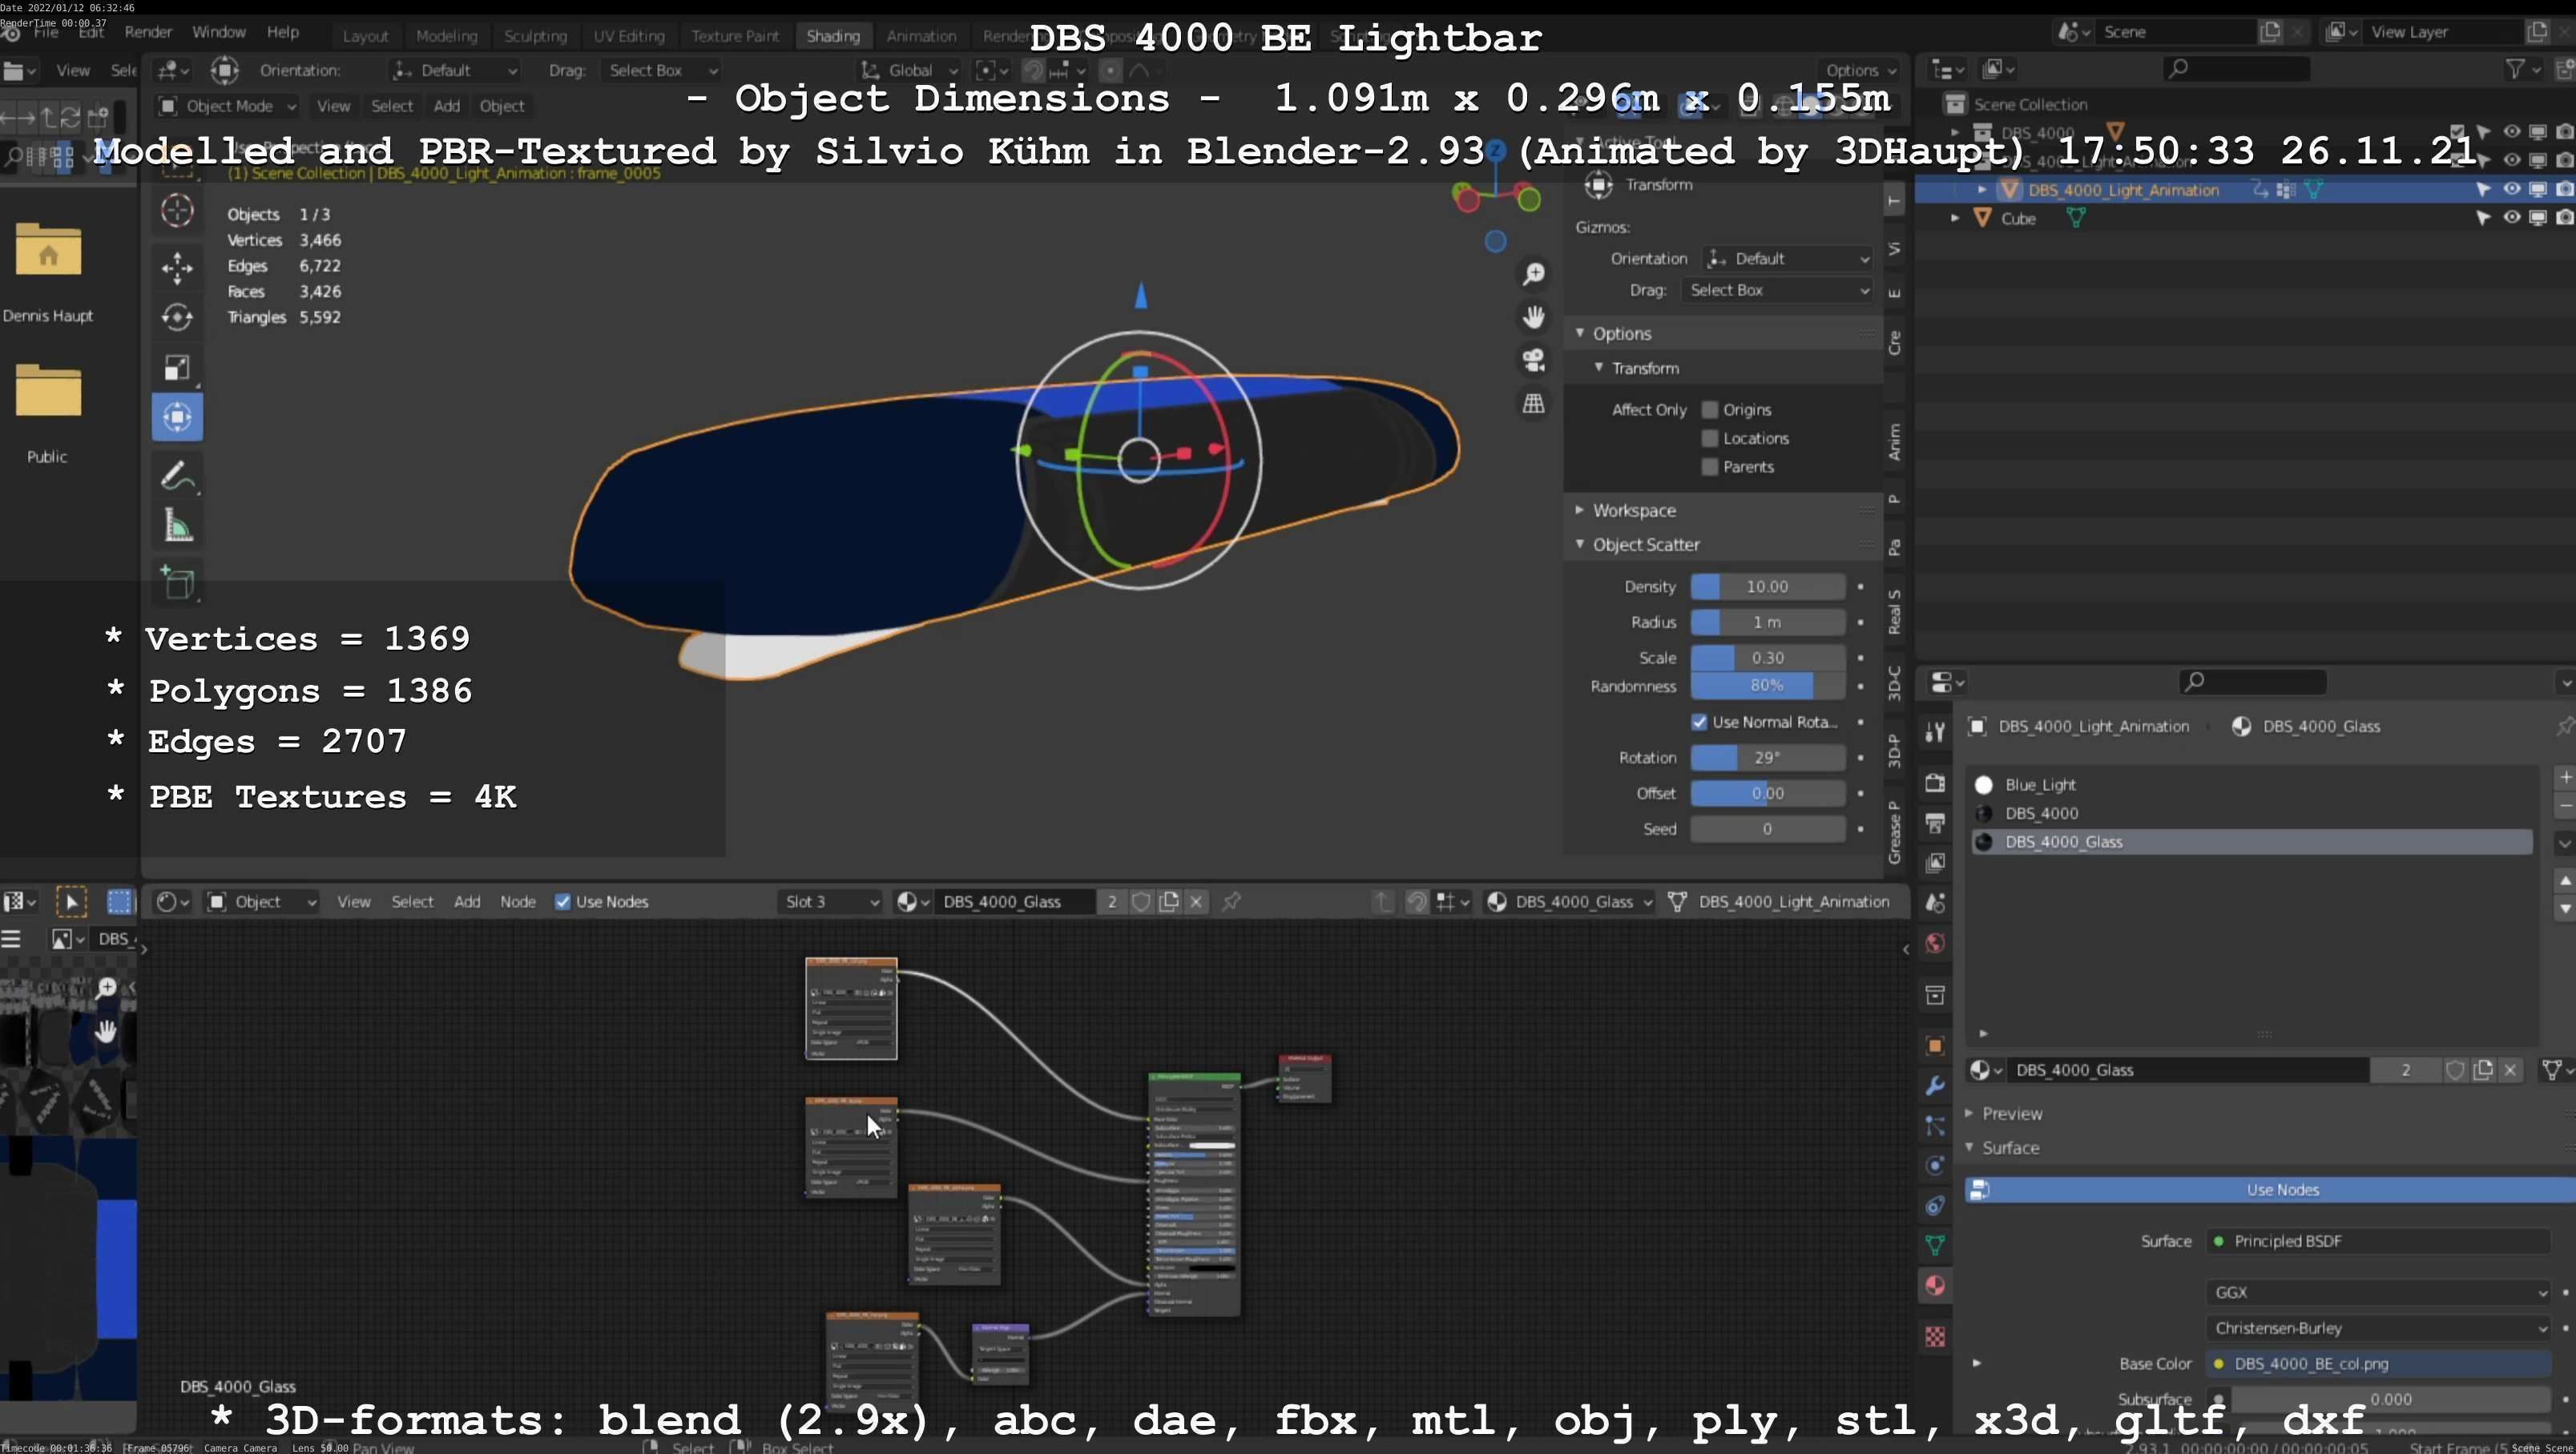Open the Object Mode dropdown
This screenshot has width=2576, height=1454.
228,106
